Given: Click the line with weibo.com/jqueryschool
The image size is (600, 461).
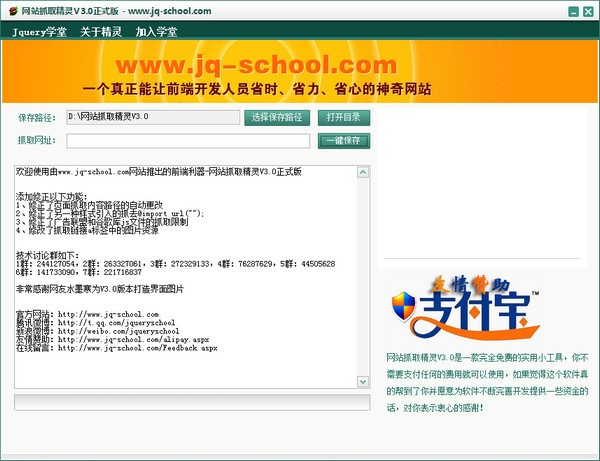Looking at the screenshot, I should (x=98, y=331).
